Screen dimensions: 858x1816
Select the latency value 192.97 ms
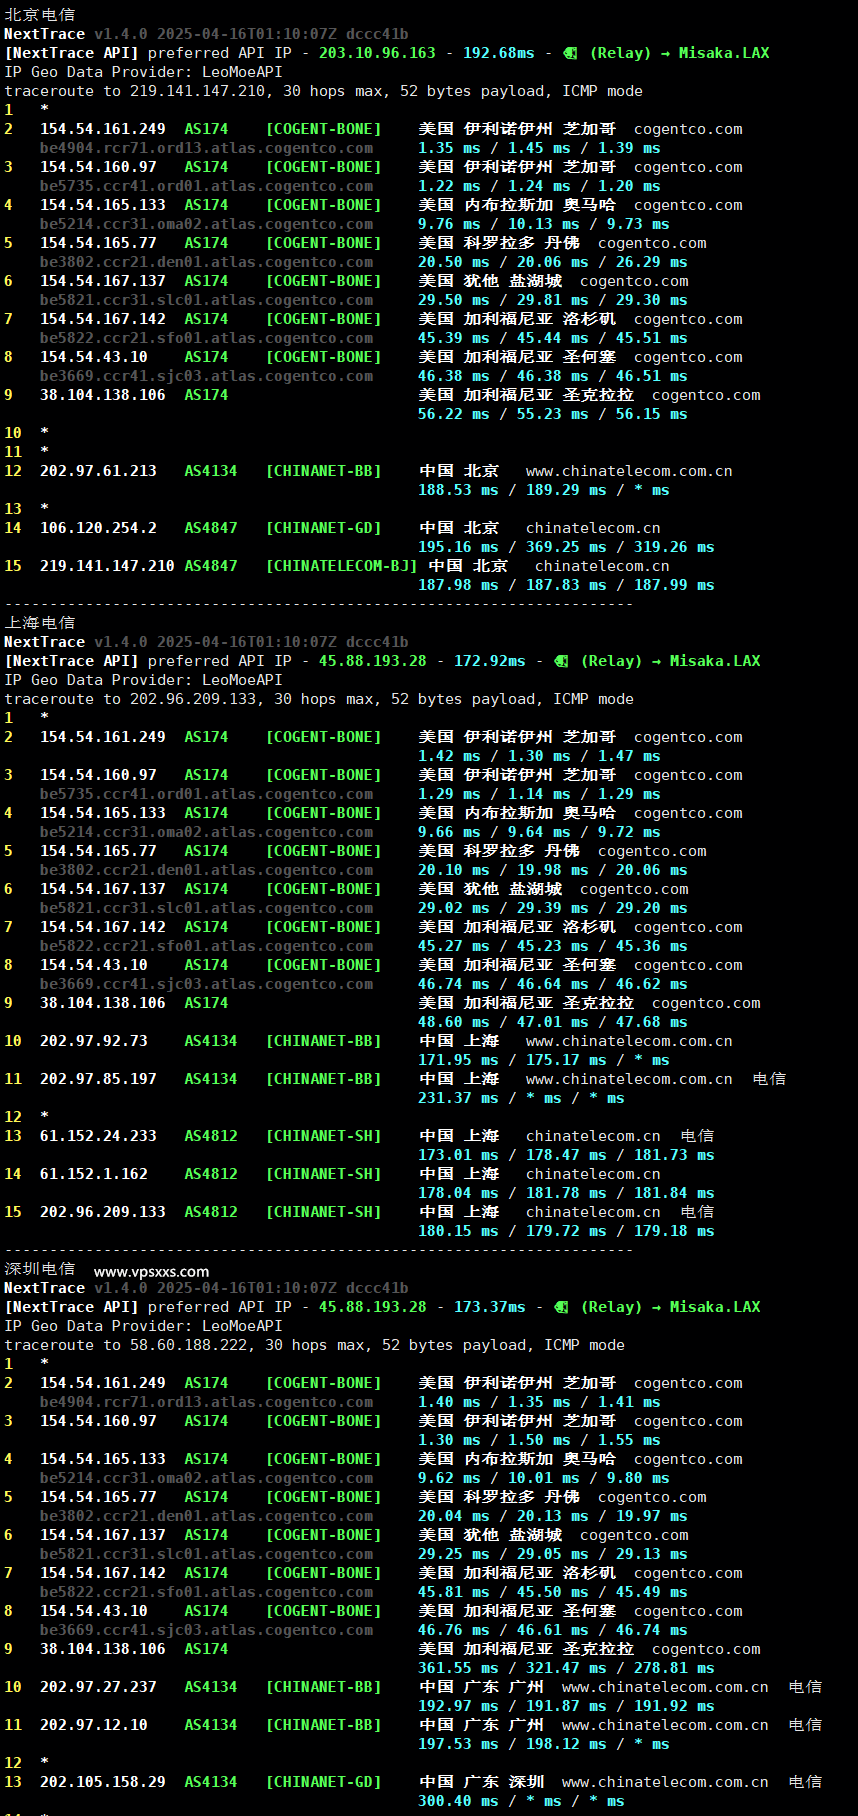coord(458,1706)
